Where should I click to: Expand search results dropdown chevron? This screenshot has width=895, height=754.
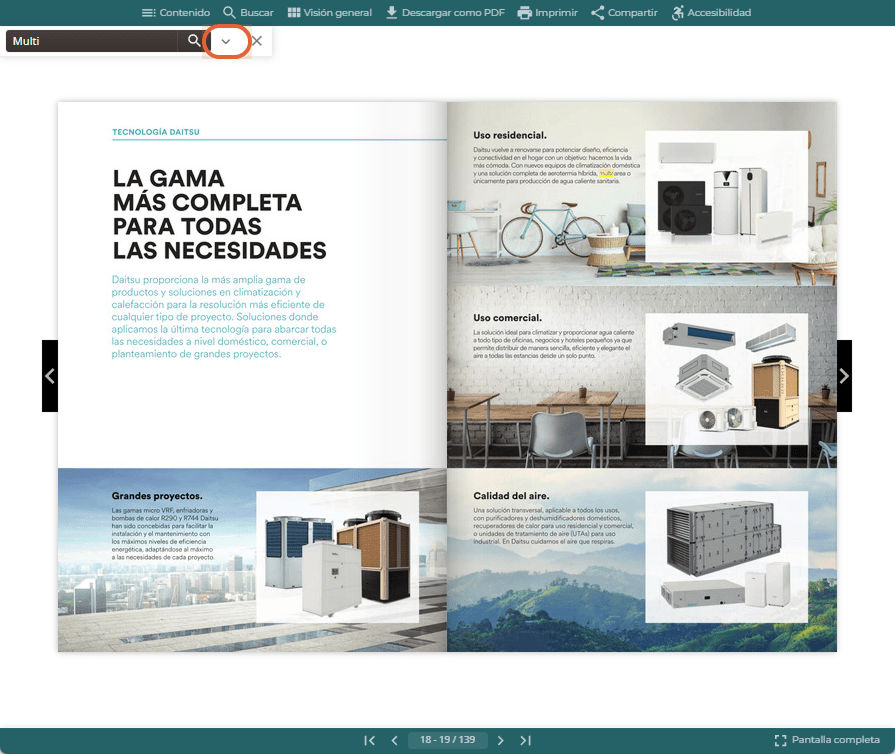coord(226,41)
